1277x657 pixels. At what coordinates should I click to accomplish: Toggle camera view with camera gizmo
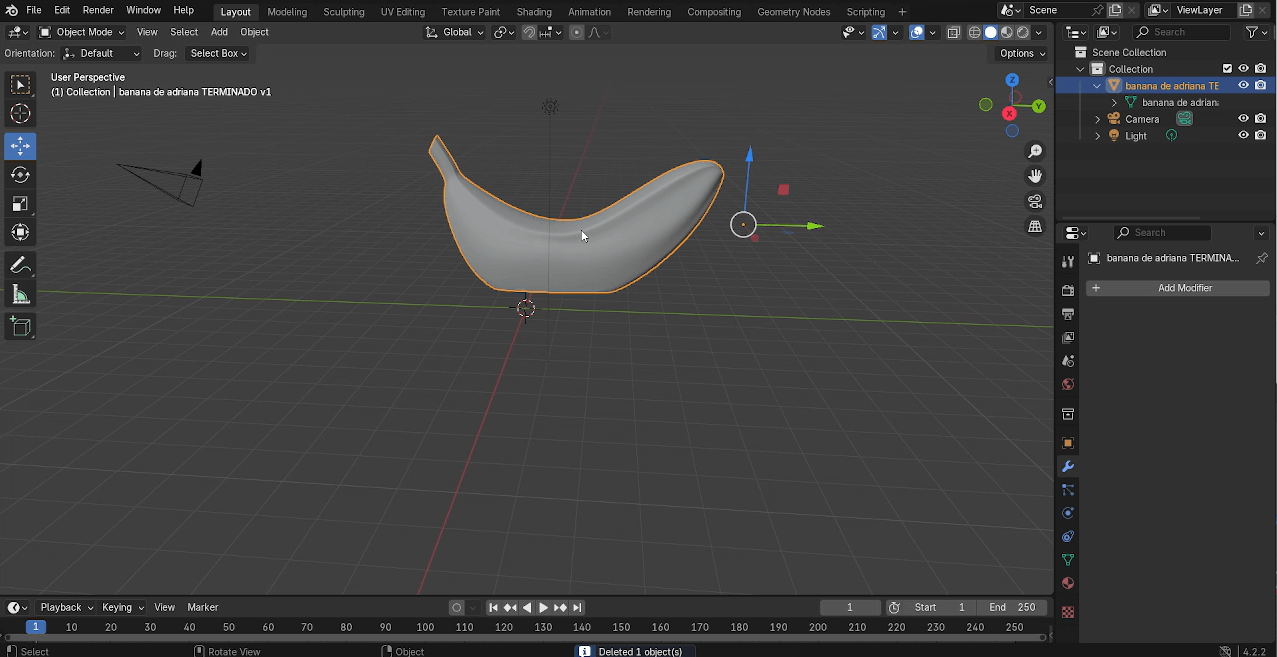[1035, 201]
